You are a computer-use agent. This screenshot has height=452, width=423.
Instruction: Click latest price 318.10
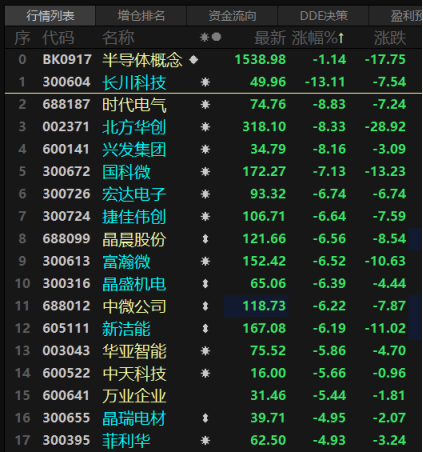coord(264,127)
